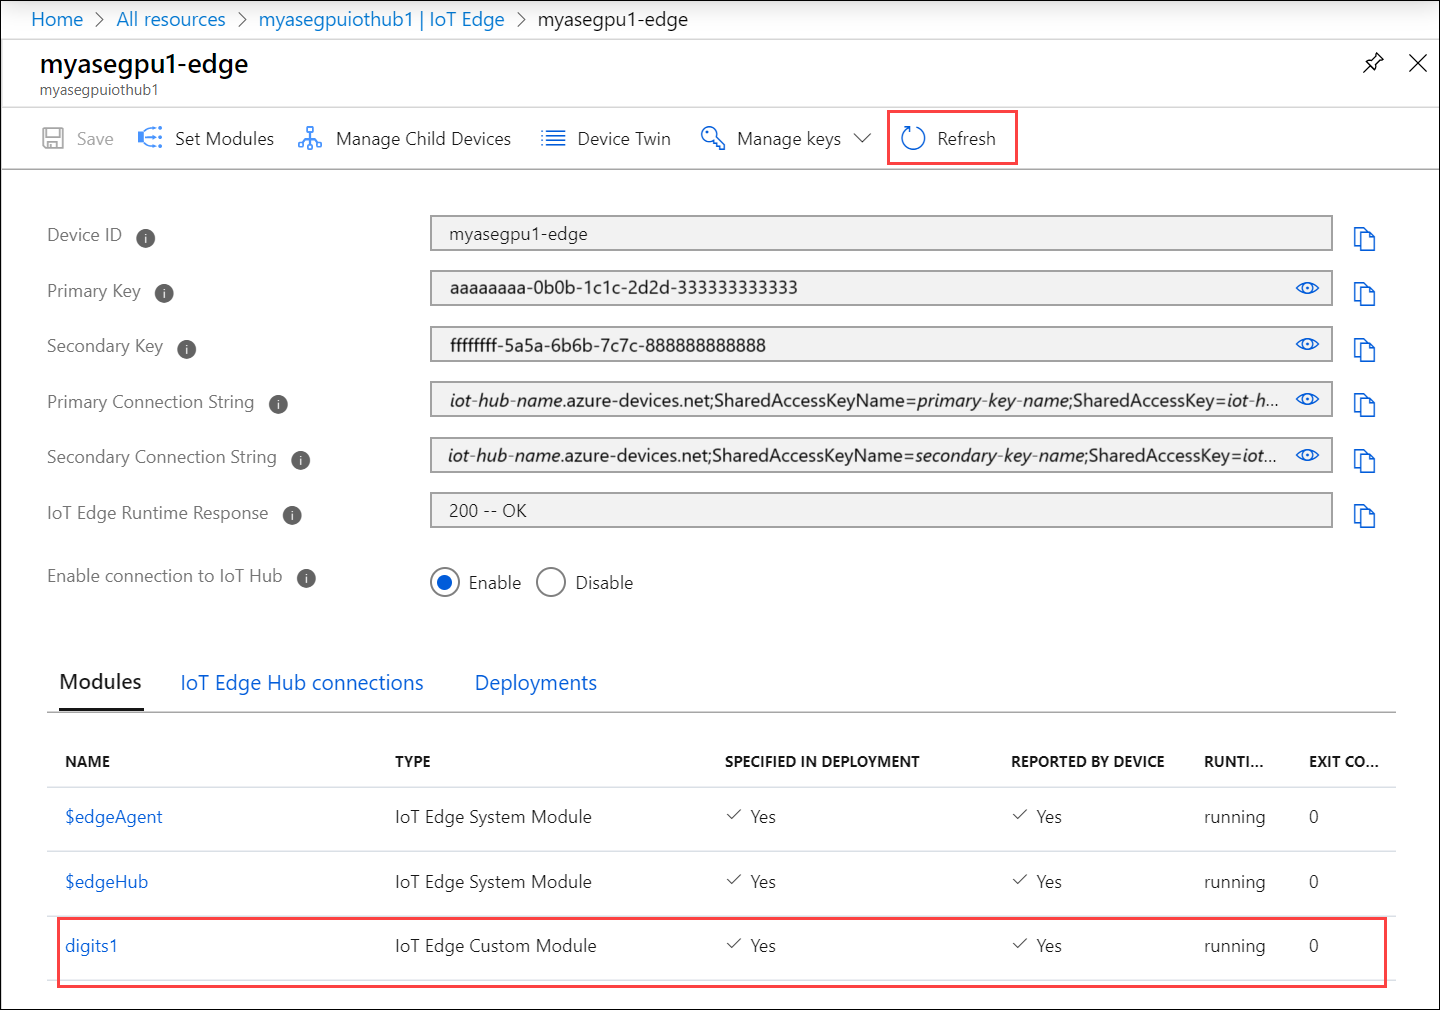The width and height of the screenshot is (1440, 1010).
Task: Go to Home in breadcrumb
Action: 57,19
